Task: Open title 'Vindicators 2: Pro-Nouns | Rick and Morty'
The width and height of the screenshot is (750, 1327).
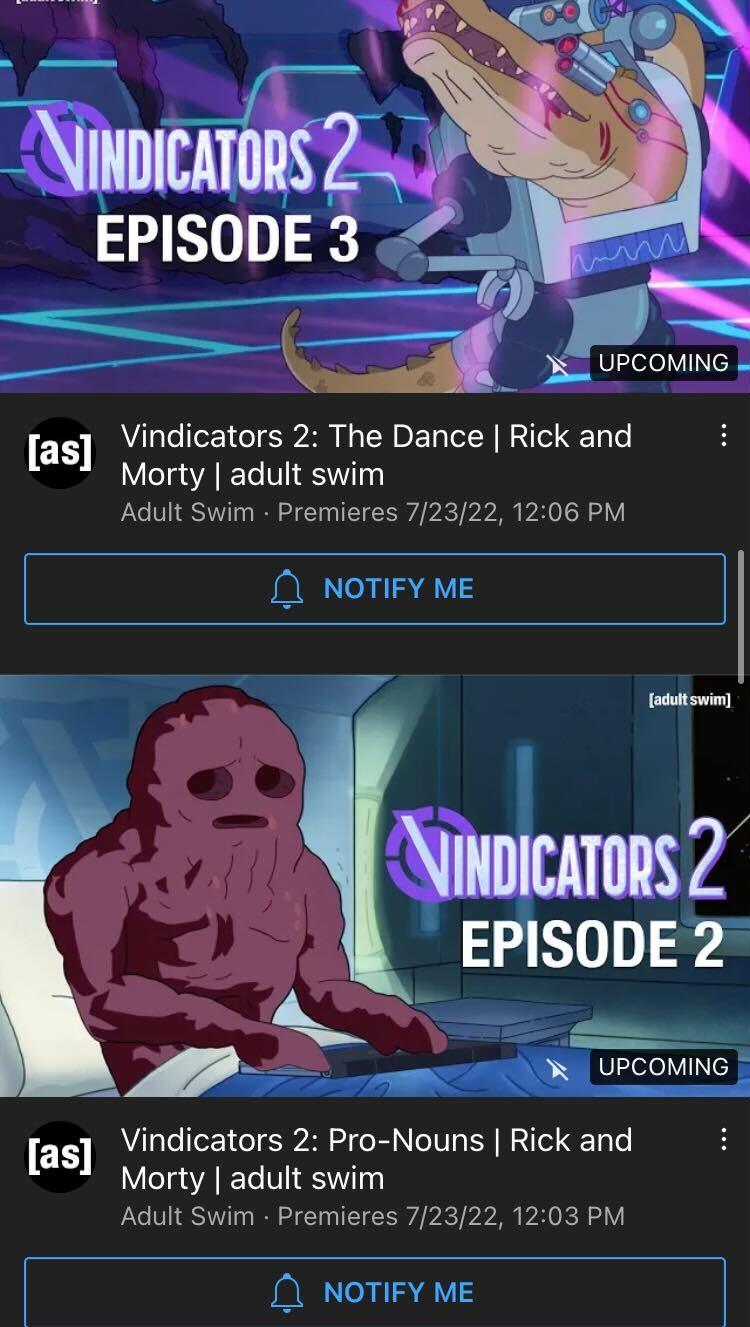Action: click(376, 1159)
